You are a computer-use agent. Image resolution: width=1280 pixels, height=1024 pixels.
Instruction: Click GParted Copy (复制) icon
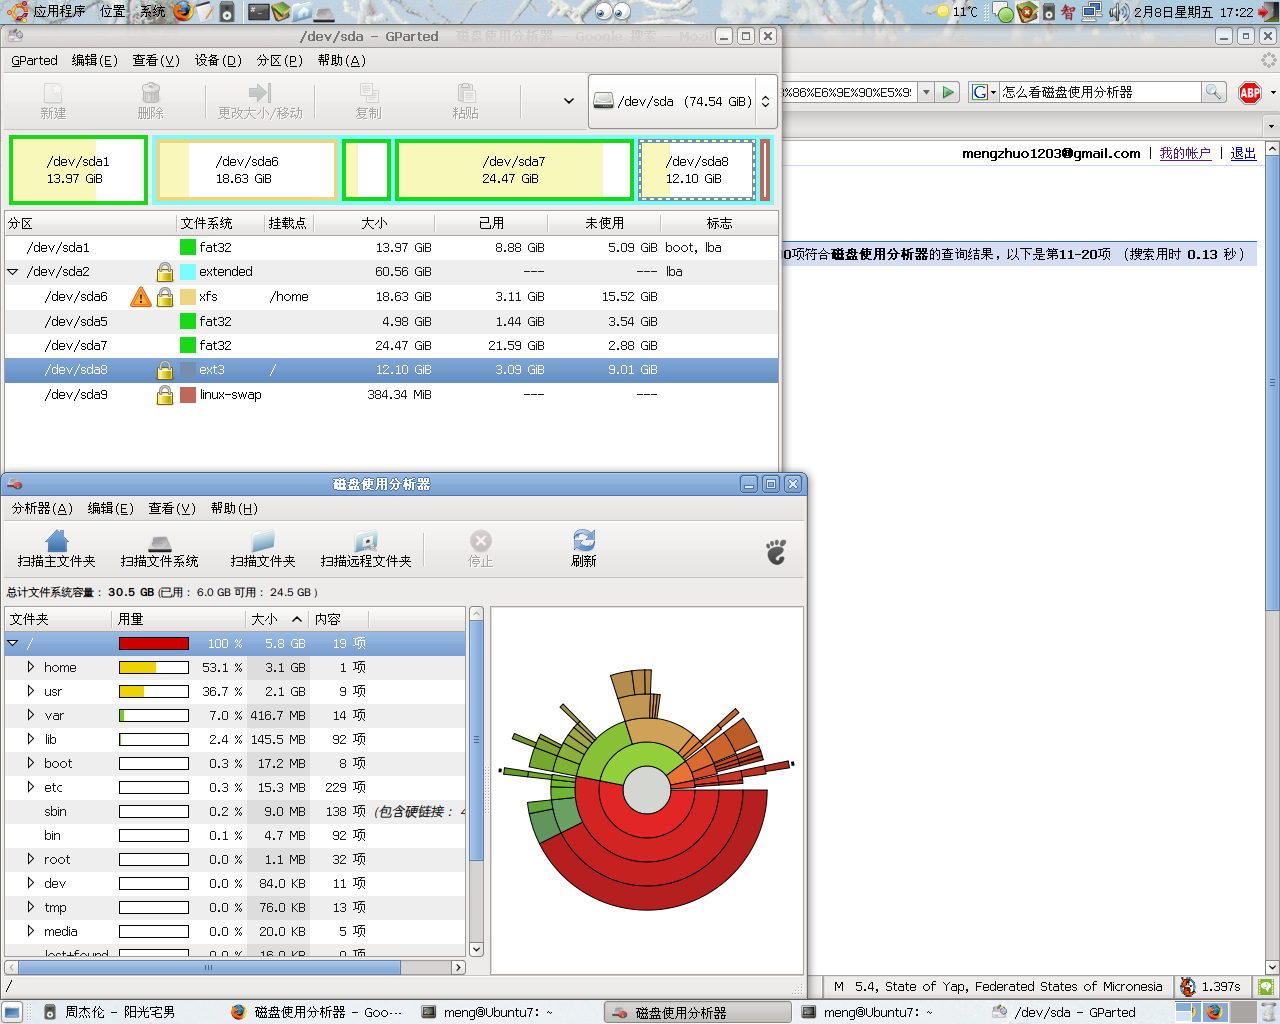coord(369,93)
